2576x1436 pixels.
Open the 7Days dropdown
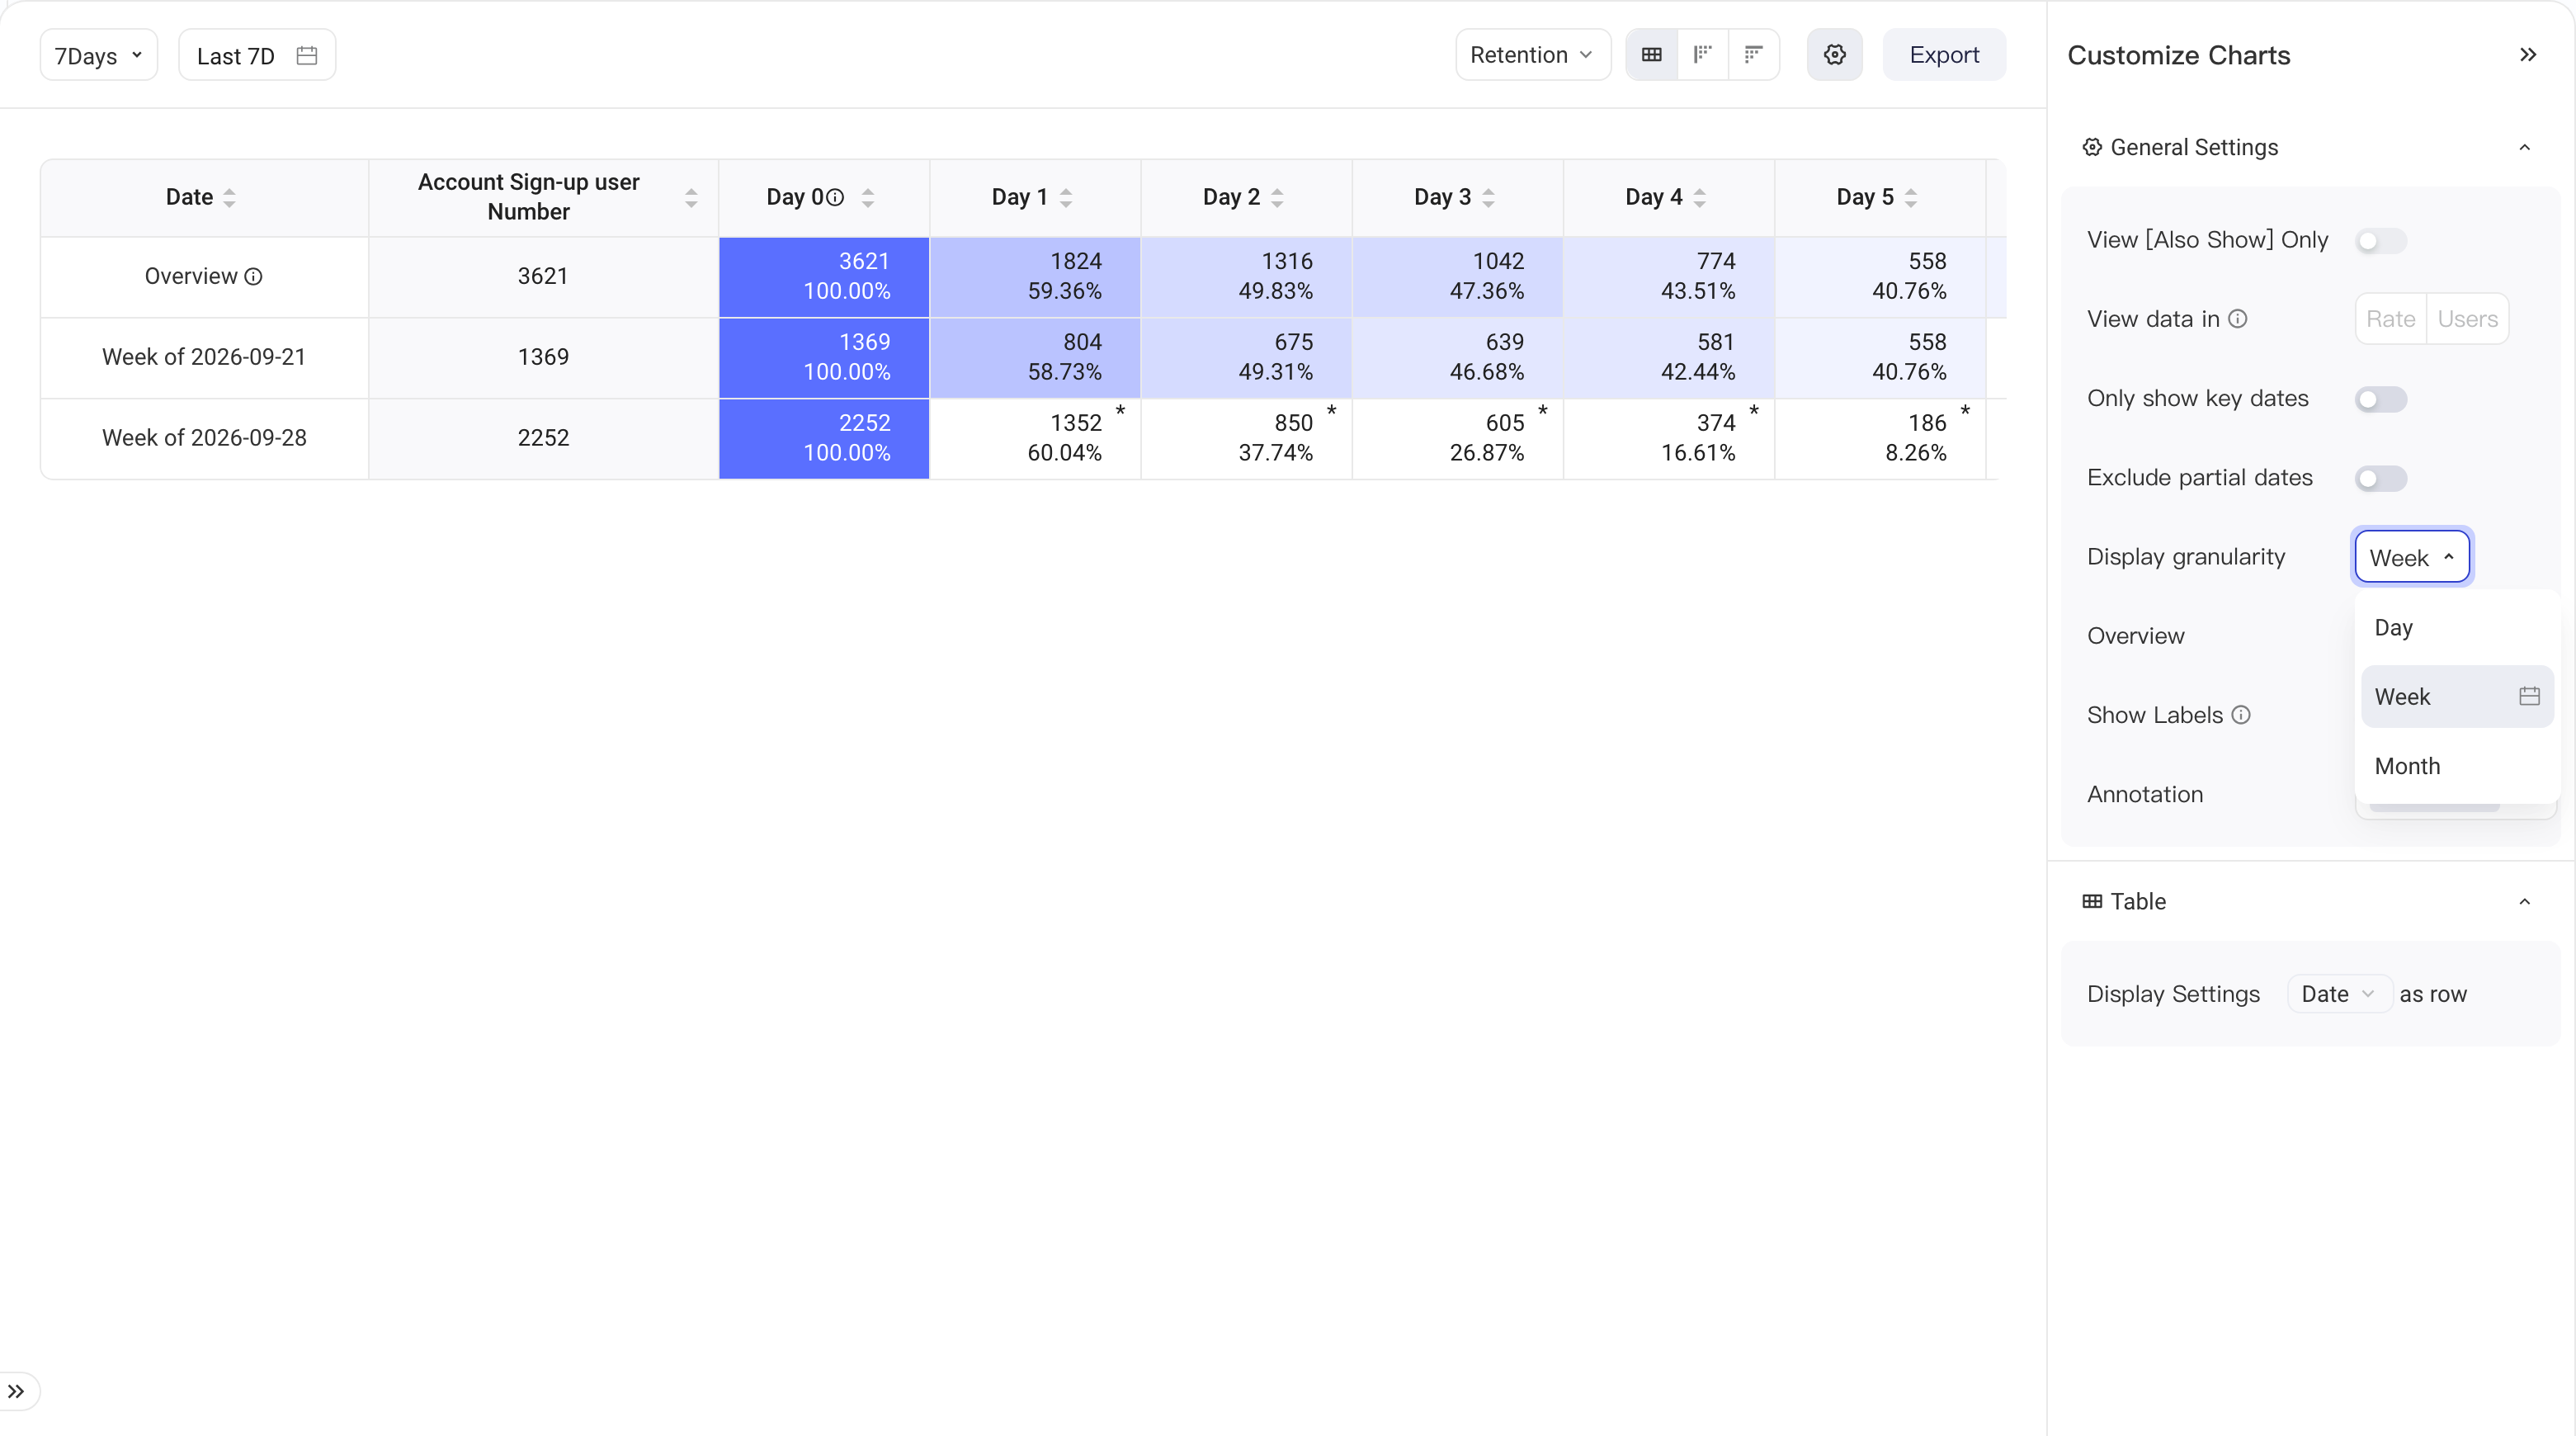coord(98,55)
